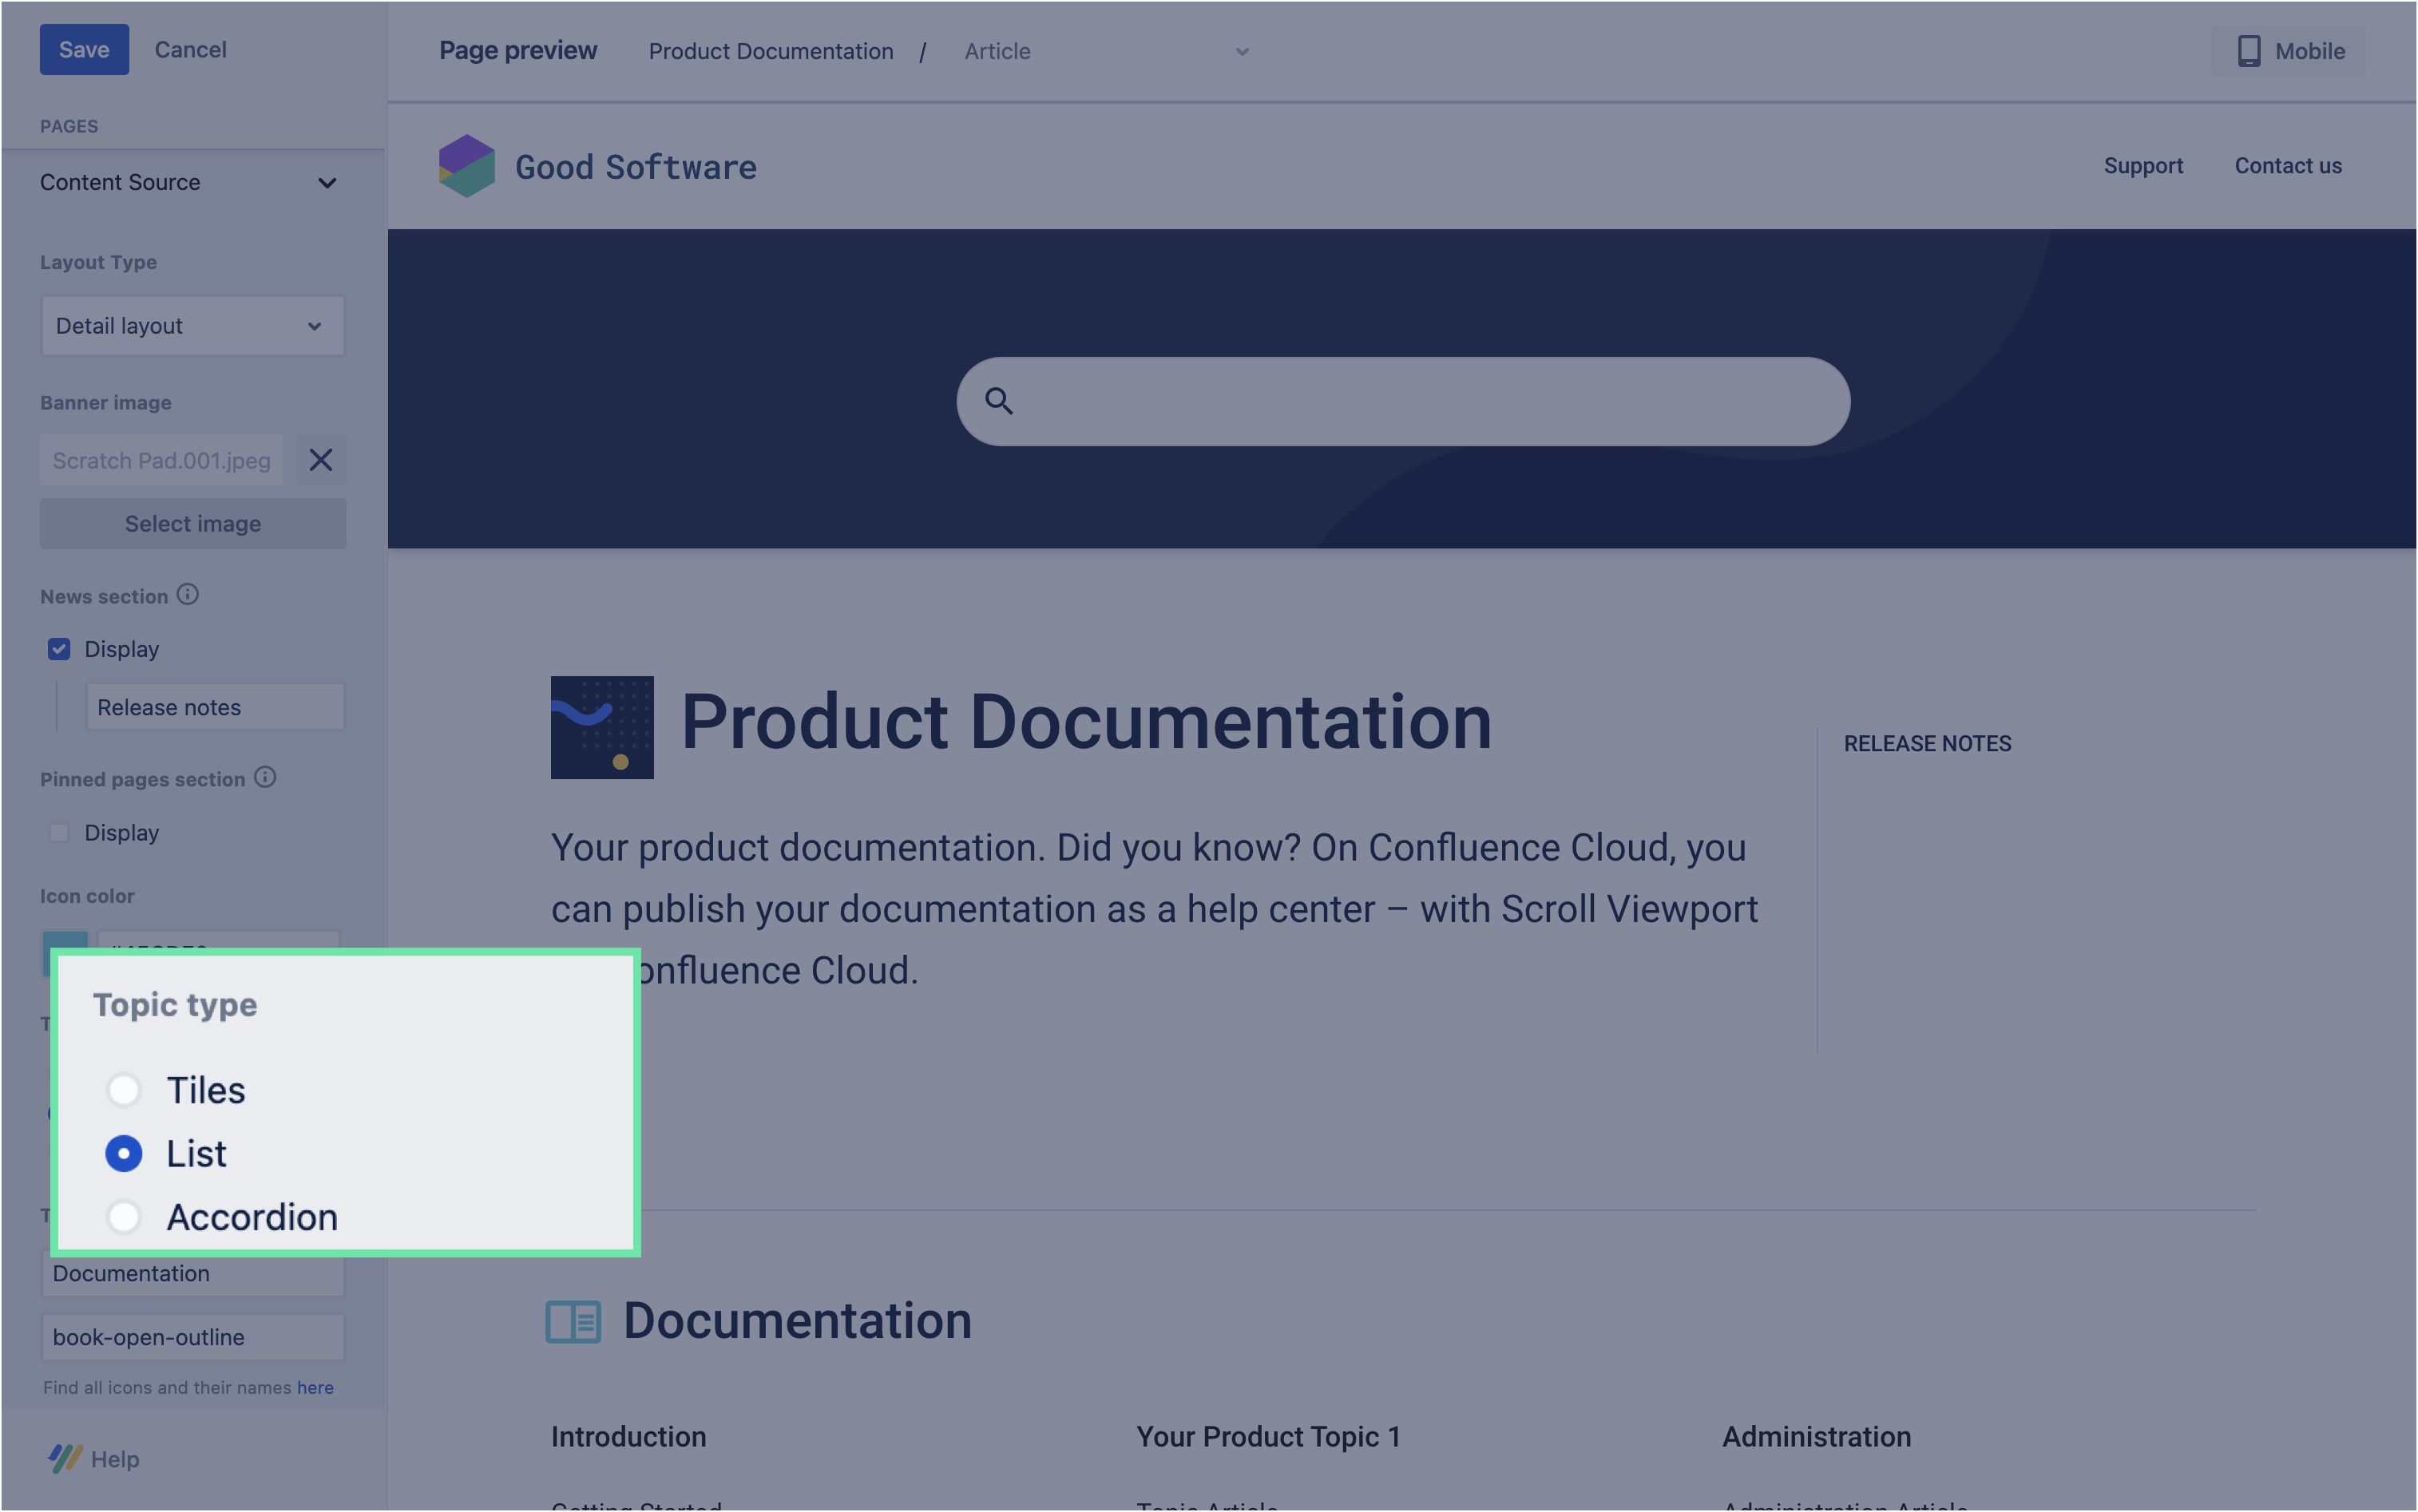Image resolution: width=2418 pixels, height=1512 pixels.
Task: Select the Accordion topic type radio
Action: pyautogui.click(x=124, y=1217)
